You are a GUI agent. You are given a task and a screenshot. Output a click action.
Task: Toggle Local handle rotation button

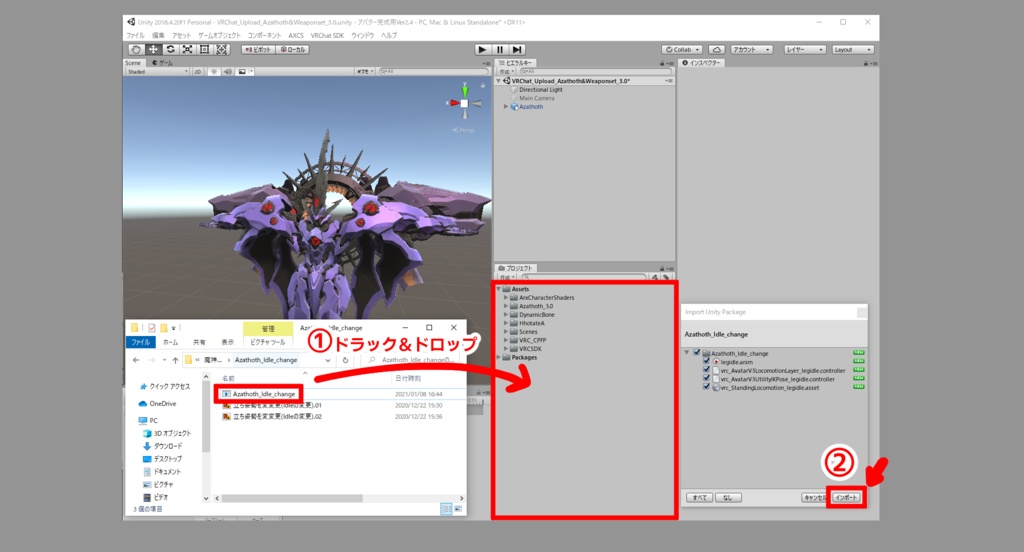click(x=293, y=50)
